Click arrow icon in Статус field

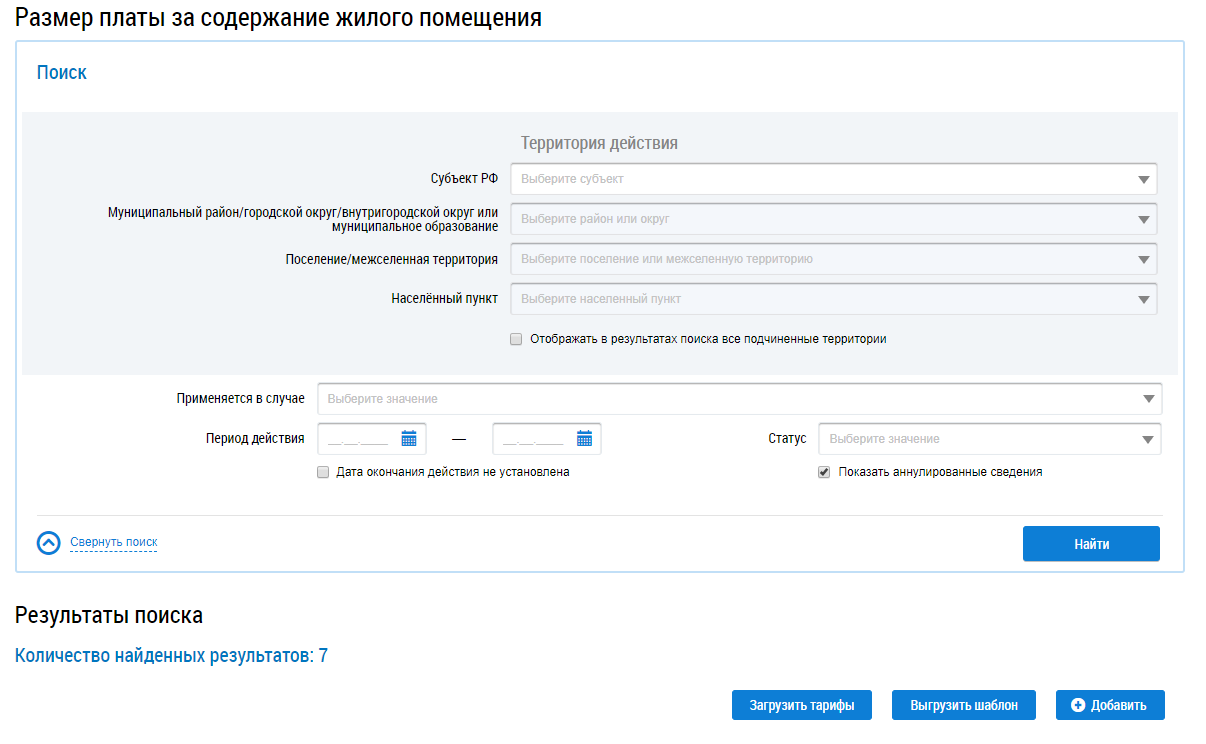click(x=1148, y=439)
